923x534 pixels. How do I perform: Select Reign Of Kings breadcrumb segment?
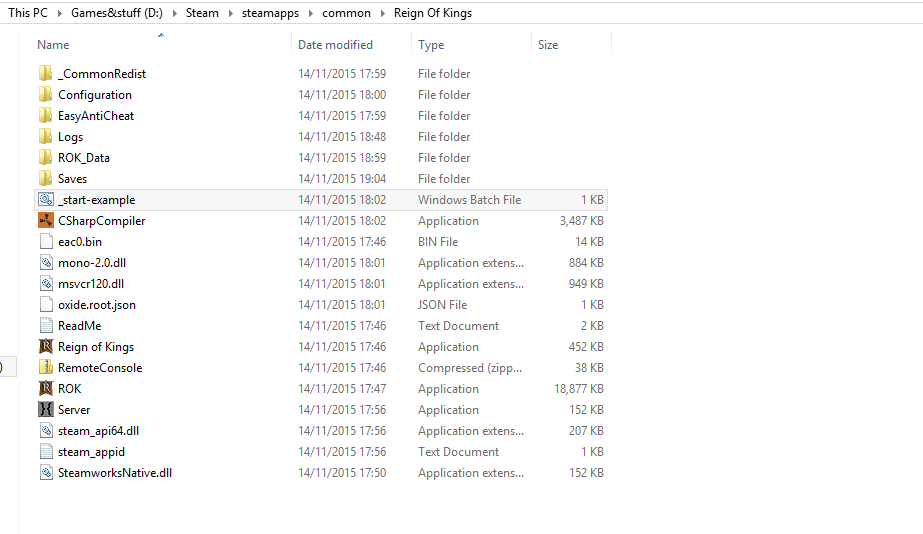pos(433,13)
